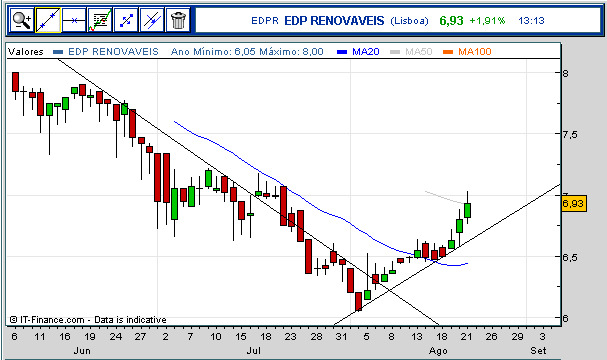Viewport: 607px width, 360px height.
Task: Choose the horizontal line tool
Action: click(74, 20)
